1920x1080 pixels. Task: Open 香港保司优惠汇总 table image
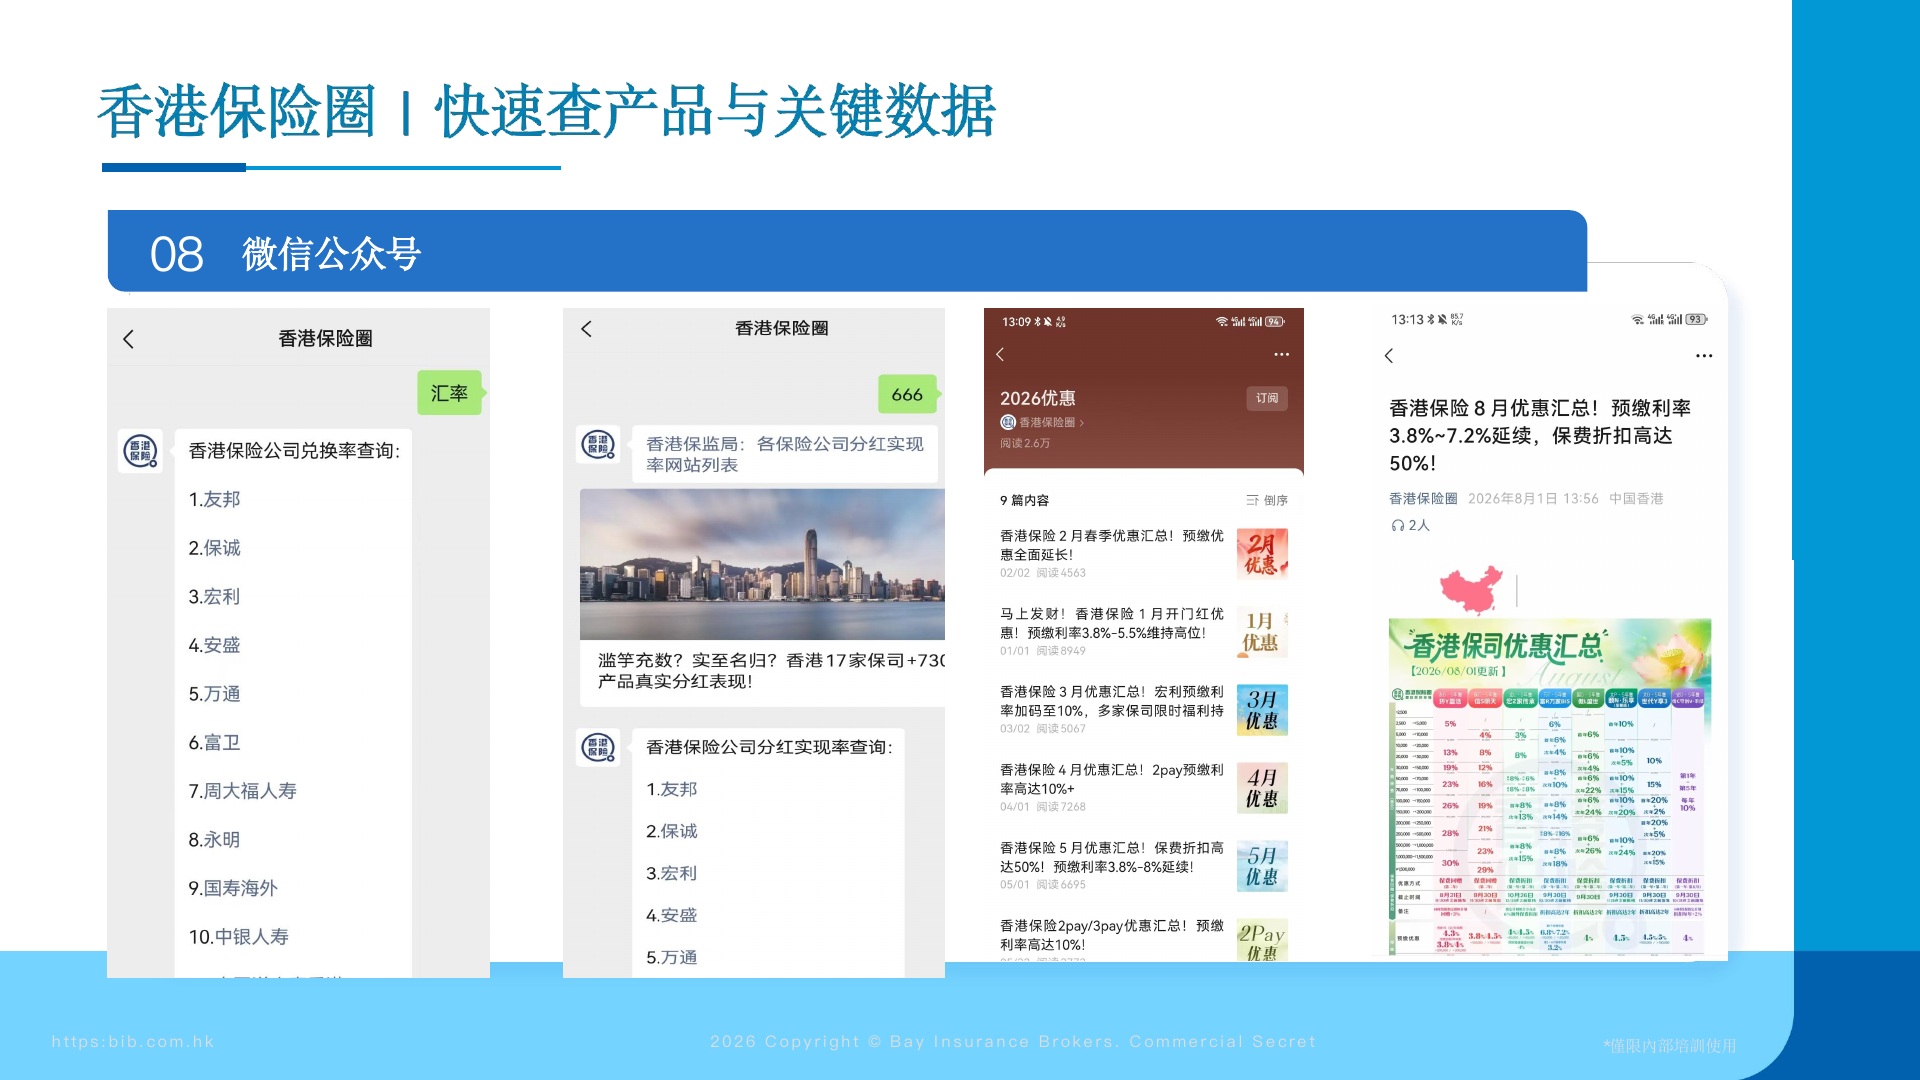(x=1550, y=787)
